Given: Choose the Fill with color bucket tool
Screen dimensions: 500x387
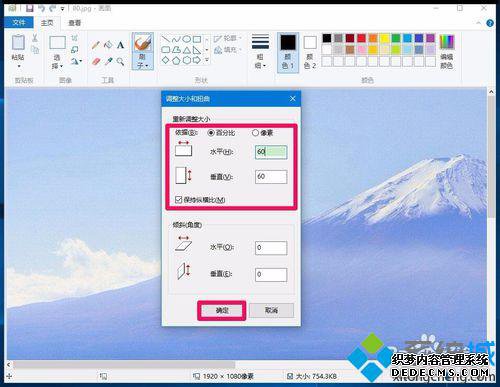Looking at the screenshot, I should [x=108, y=45].
